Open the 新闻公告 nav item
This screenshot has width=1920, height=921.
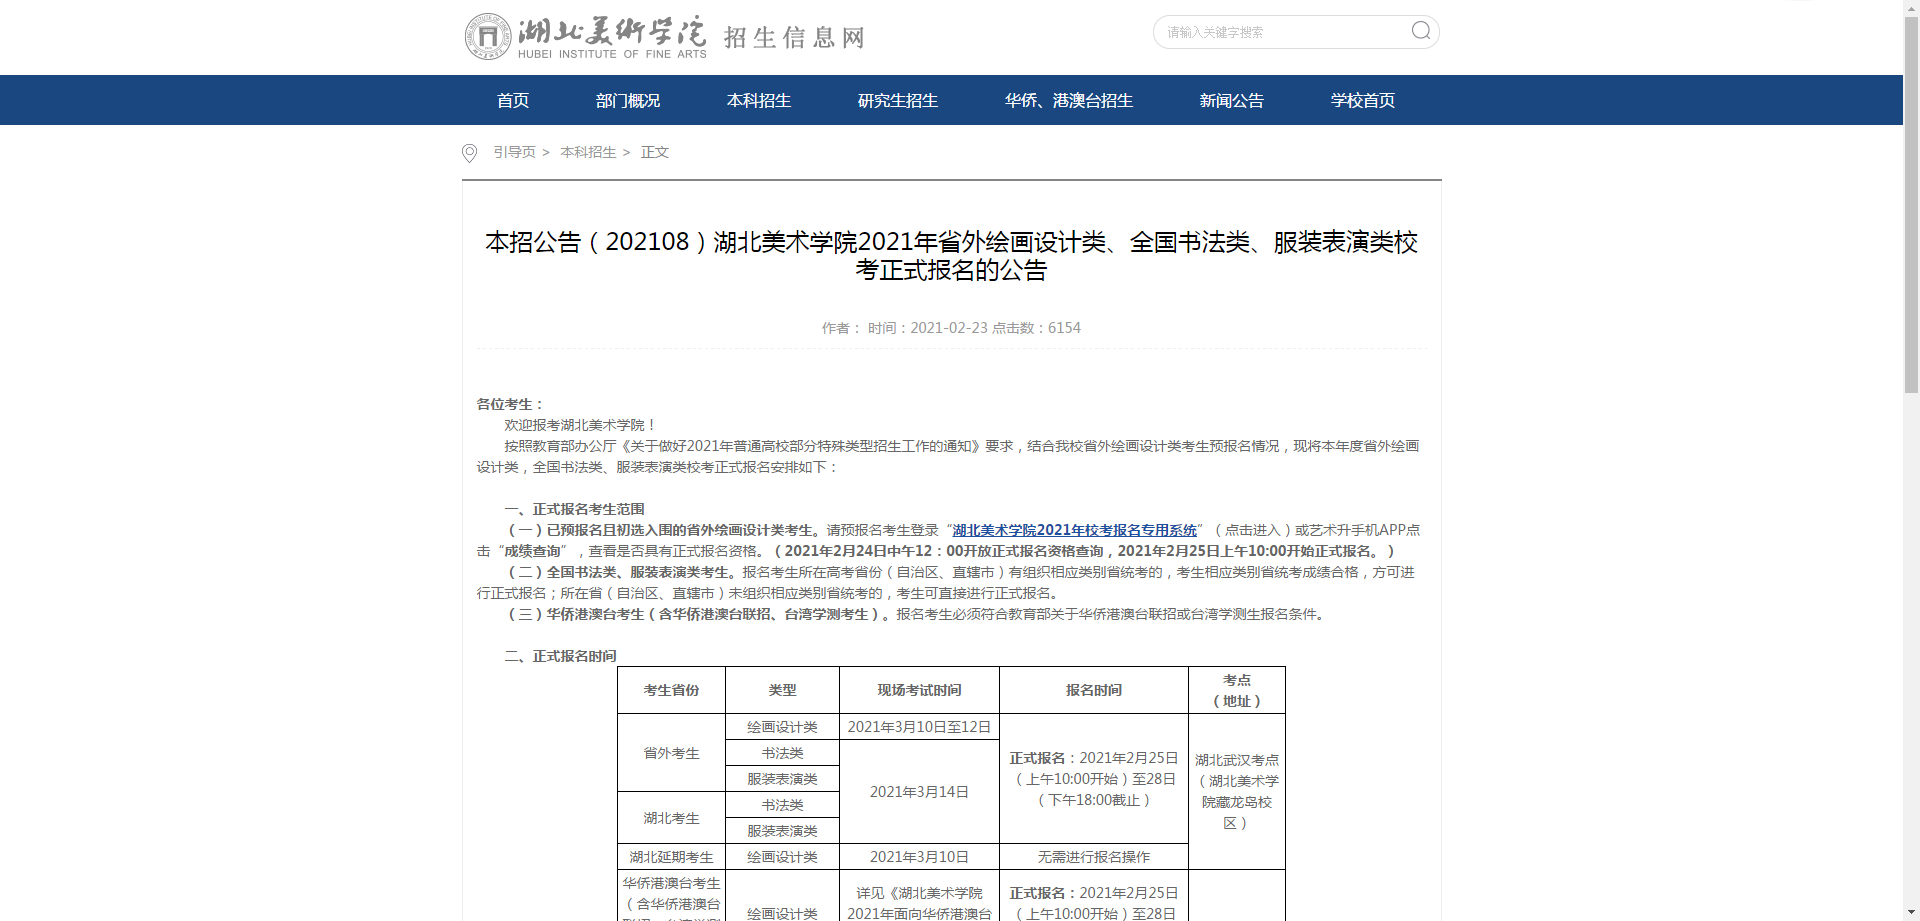[1232, 100]
